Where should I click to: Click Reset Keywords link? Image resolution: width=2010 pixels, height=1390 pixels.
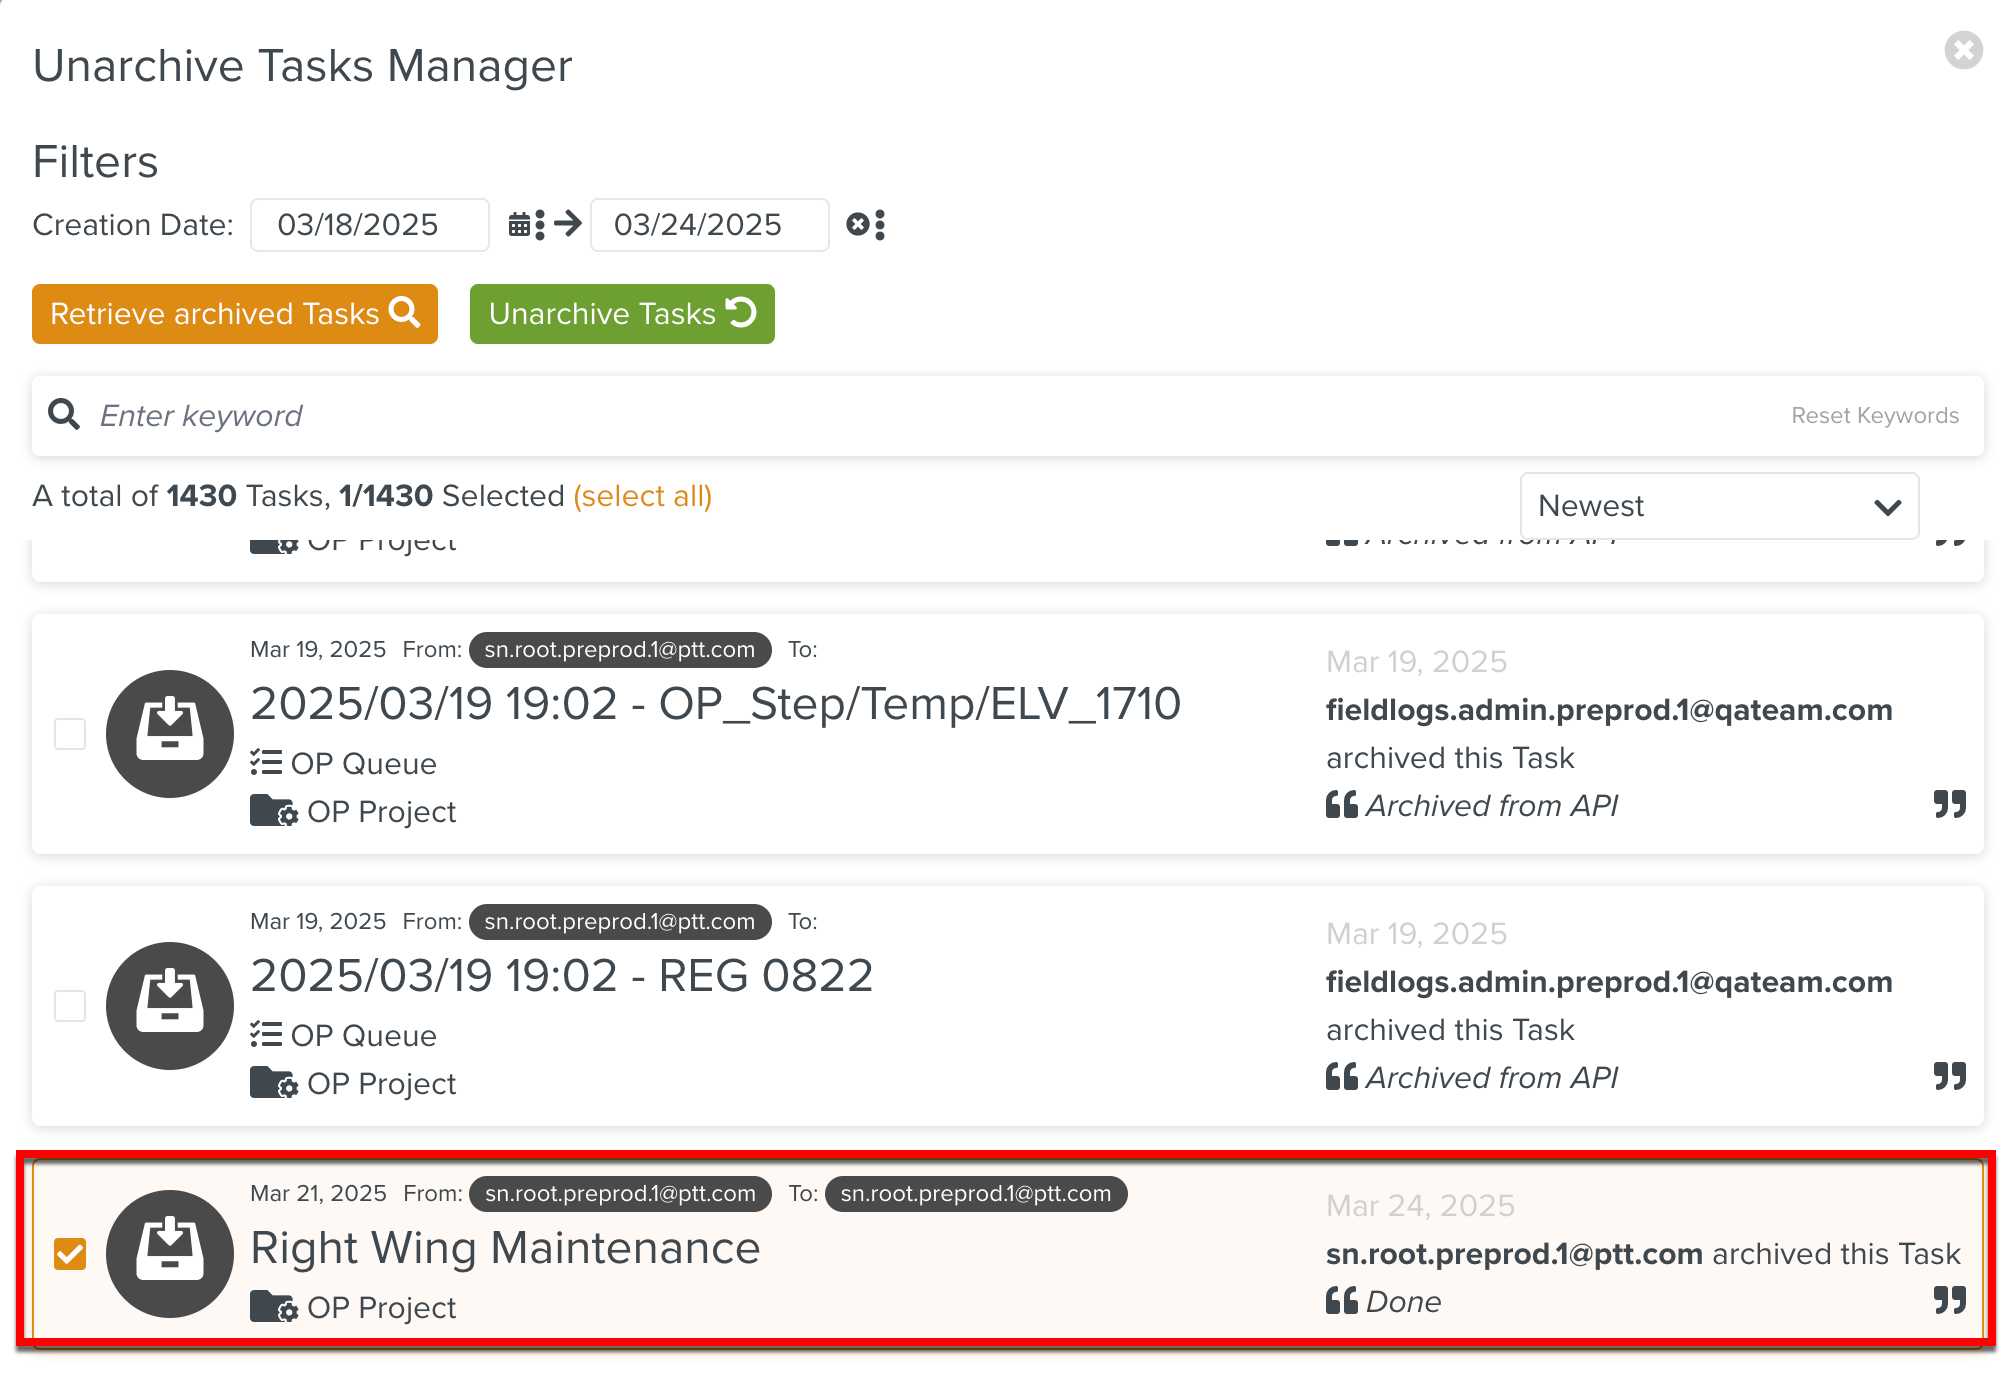click(x=1874, y=416)
